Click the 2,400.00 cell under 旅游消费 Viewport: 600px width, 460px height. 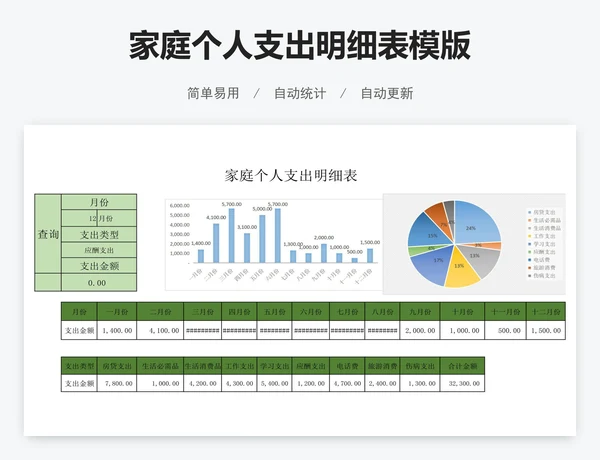point(382,383)
